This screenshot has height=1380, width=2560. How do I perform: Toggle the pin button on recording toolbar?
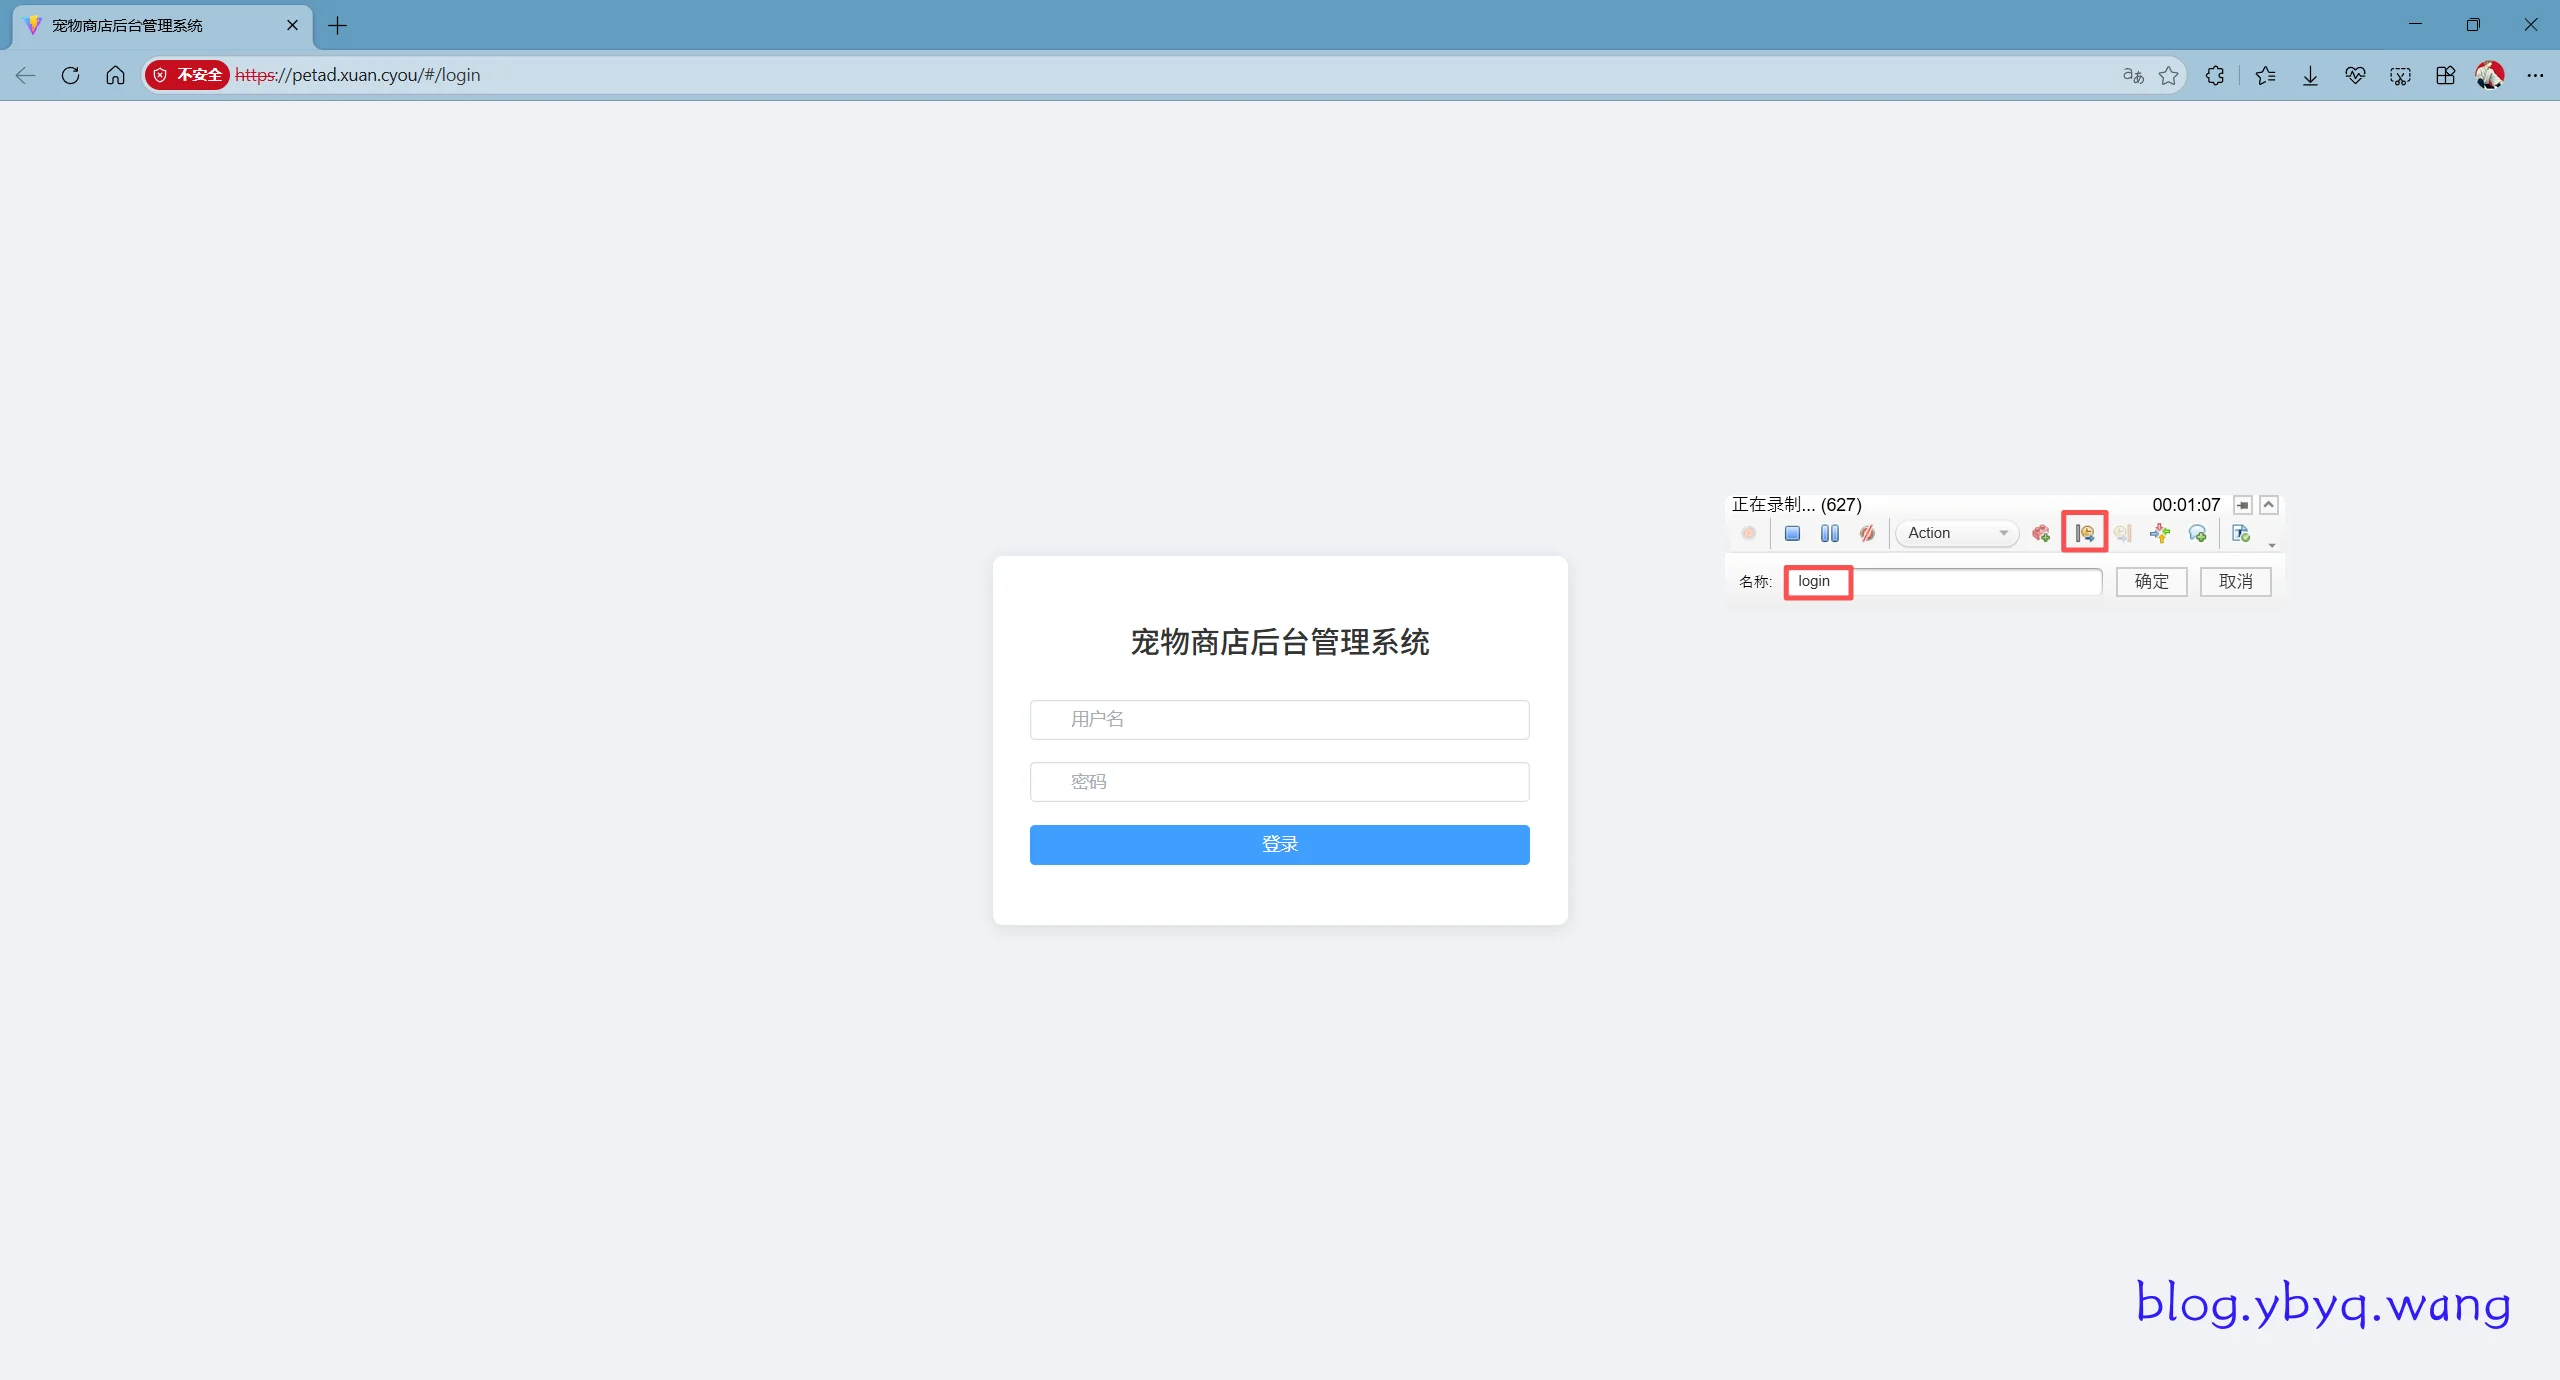2243,505
